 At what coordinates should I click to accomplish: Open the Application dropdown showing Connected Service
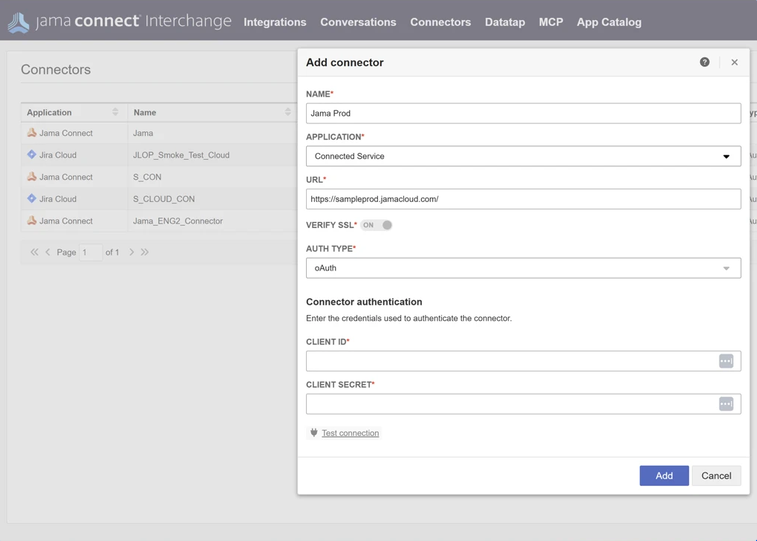point(523,156)
